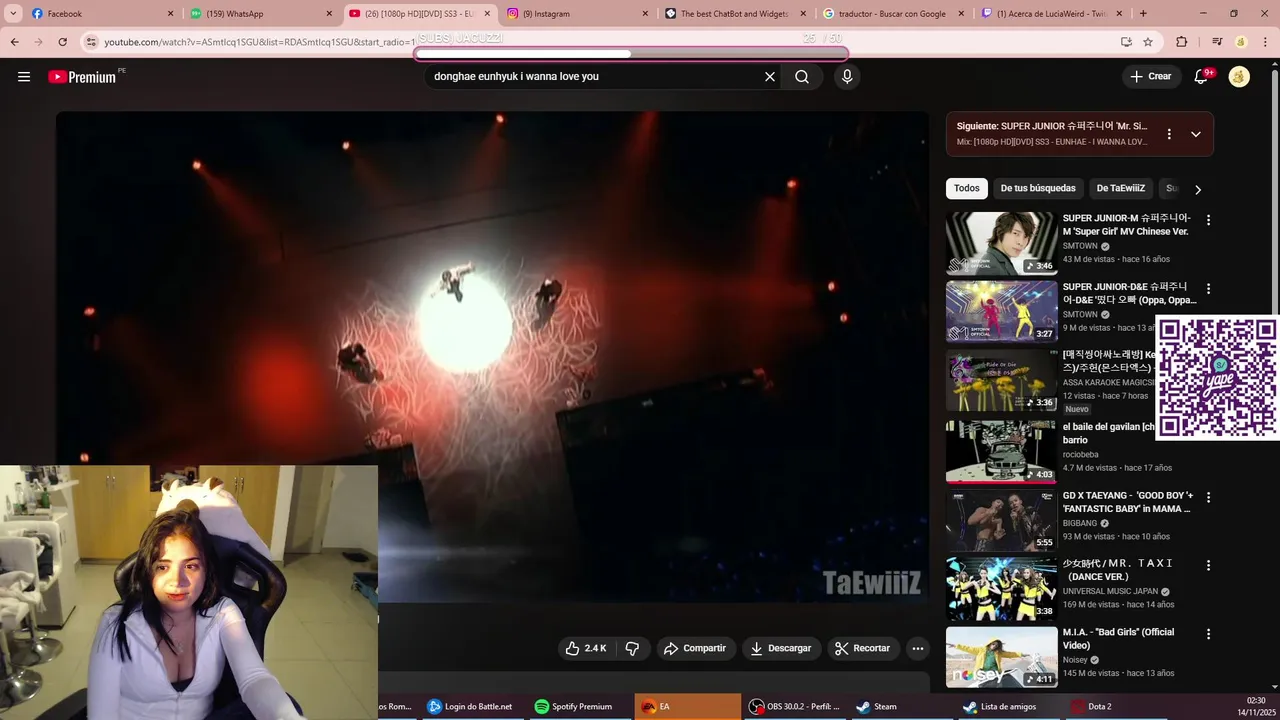Open UNIVERSAL MUSIC JAPAN channel link
This screenshot has height=720, width=1280.
tap(1111, 591)
